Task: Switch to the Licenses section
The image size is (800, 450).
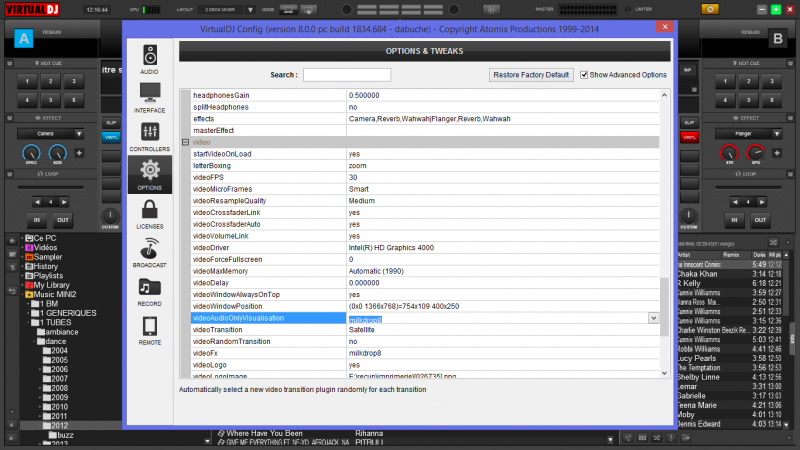Action: 149,214
